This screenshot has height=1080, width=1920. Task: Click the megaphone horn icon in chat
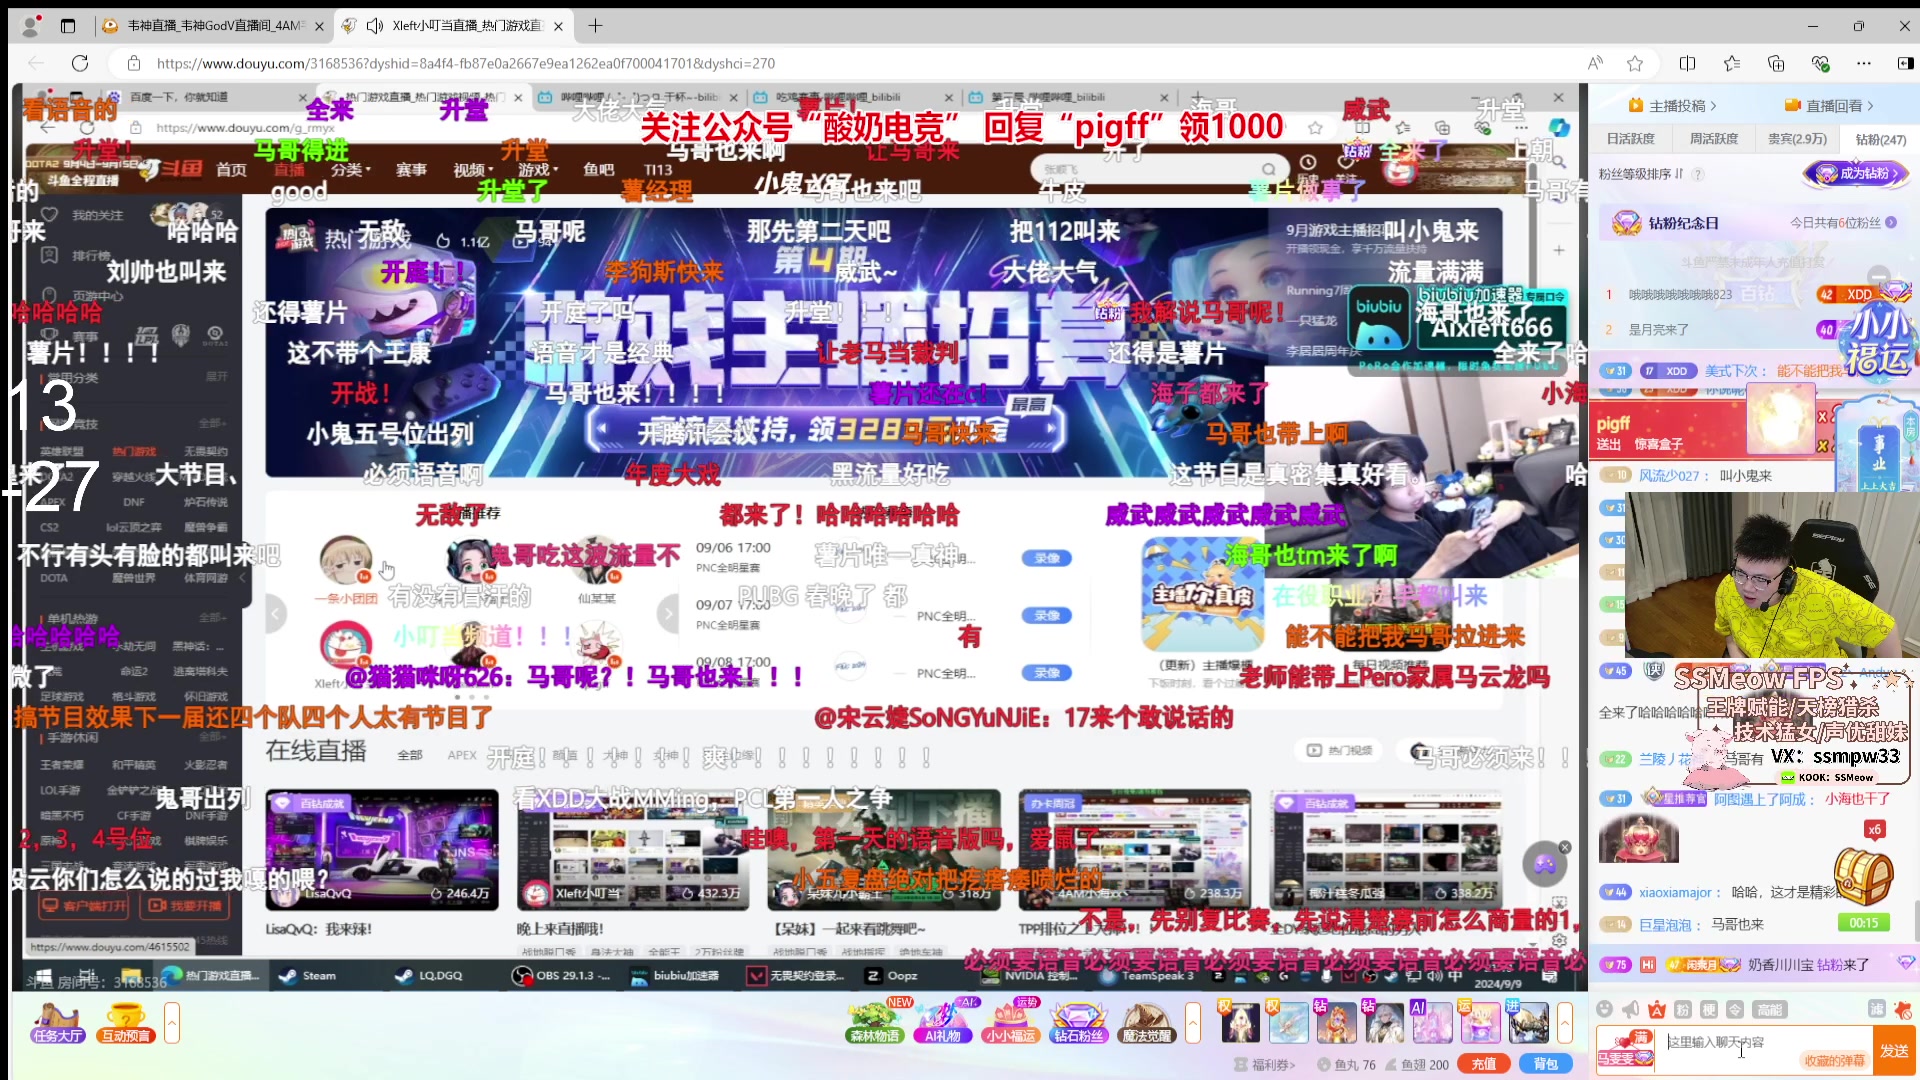click(1630, 1009)
